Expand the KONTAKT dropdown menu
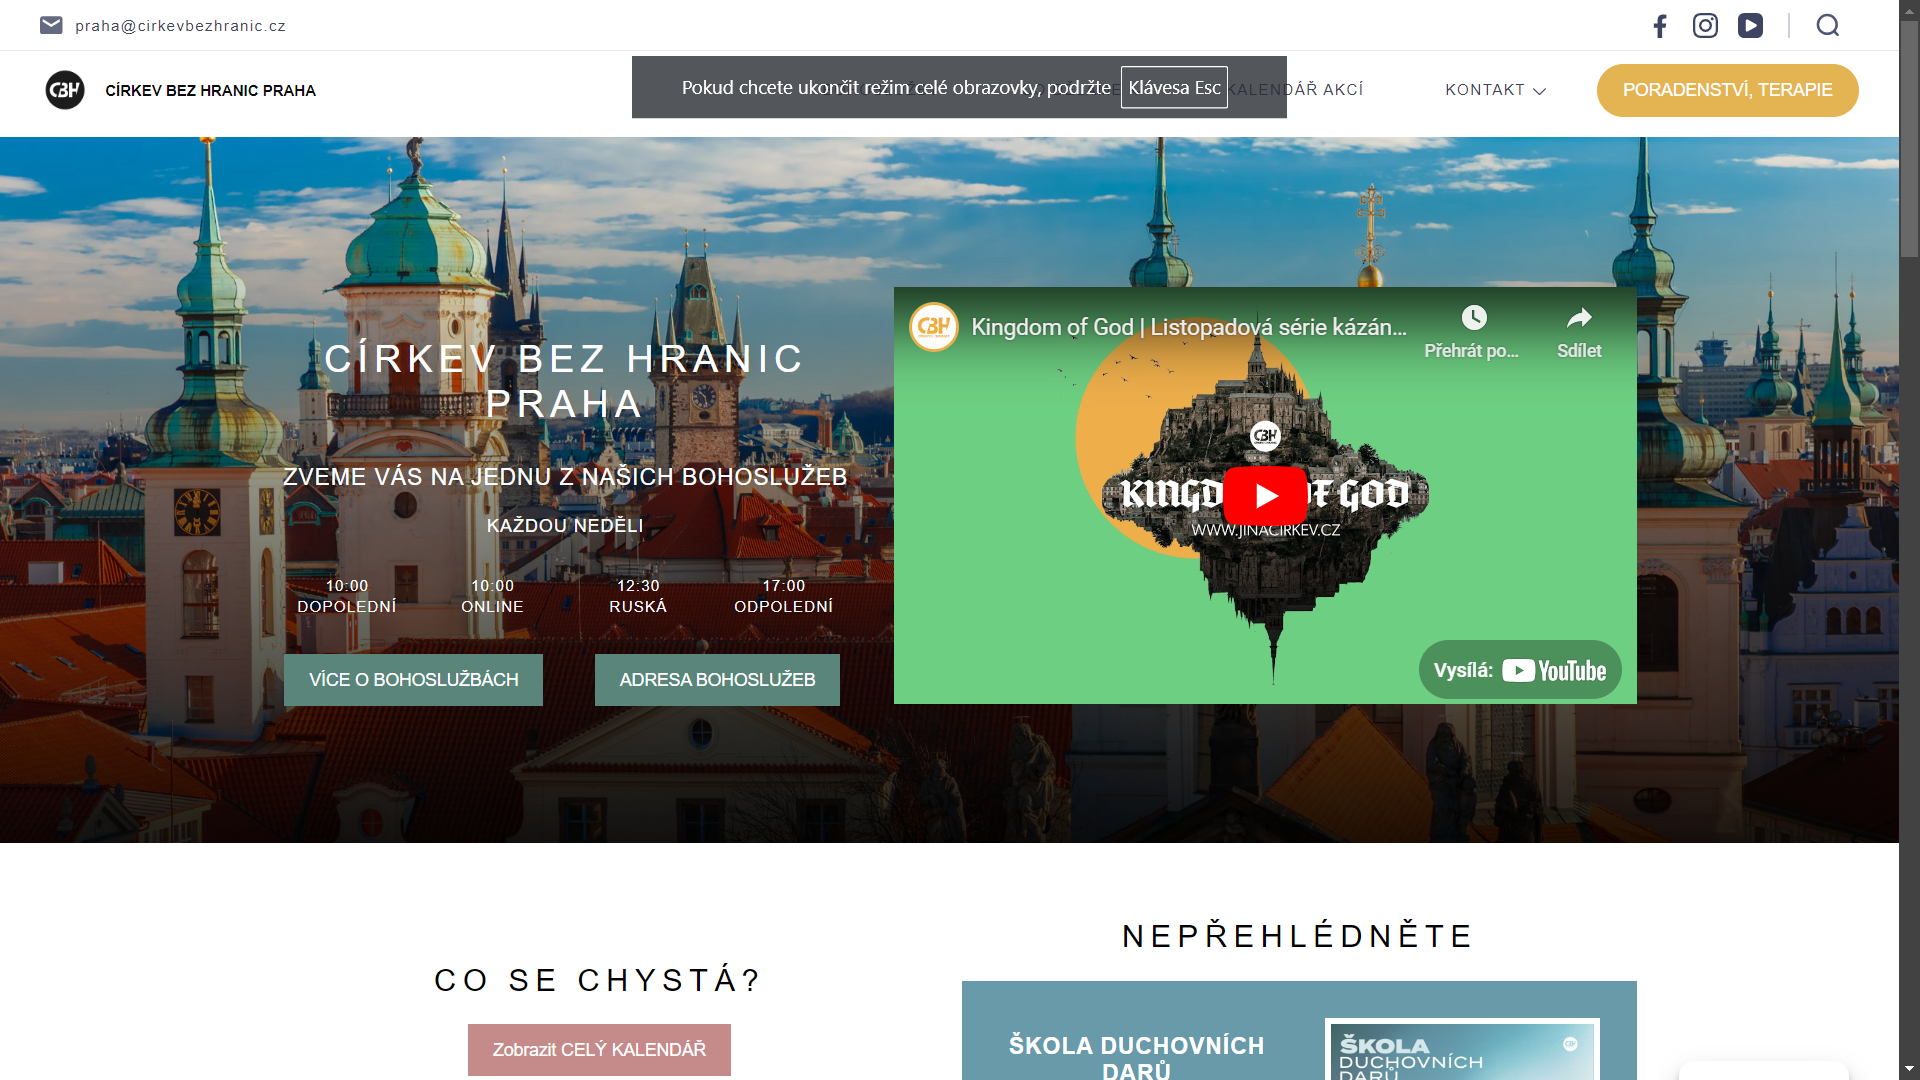 pos(1495,90)
